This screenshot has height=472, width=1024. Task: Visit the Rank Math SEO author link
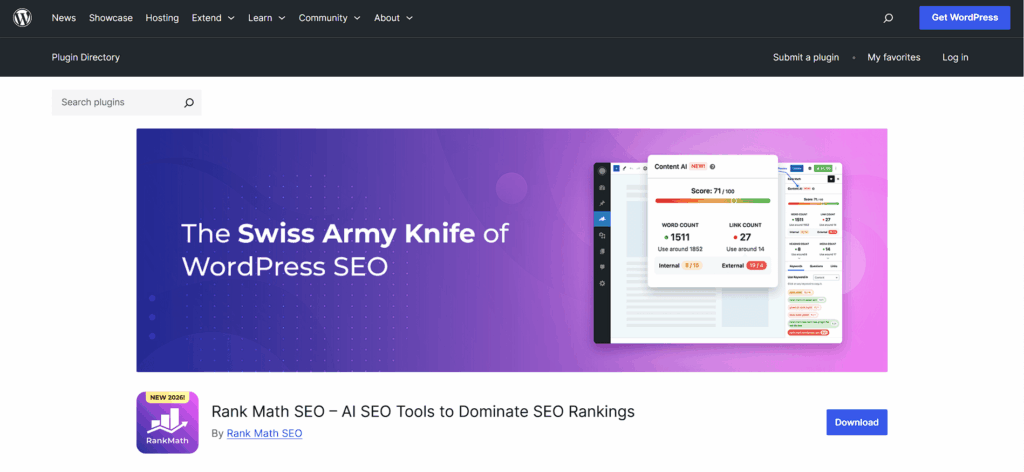[x=264, y=433]
